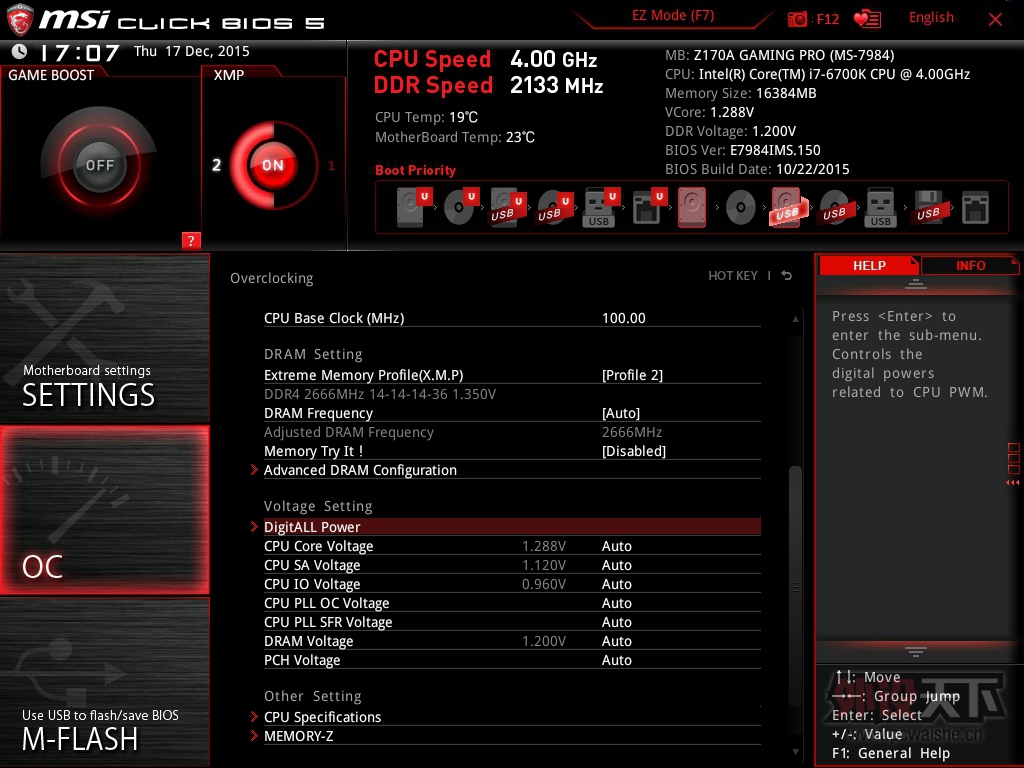Edit the CPU Base Clock 100.00 field
Image resolution: width=1024 pixels, height=768 pixels.
(x=624, y=317)
